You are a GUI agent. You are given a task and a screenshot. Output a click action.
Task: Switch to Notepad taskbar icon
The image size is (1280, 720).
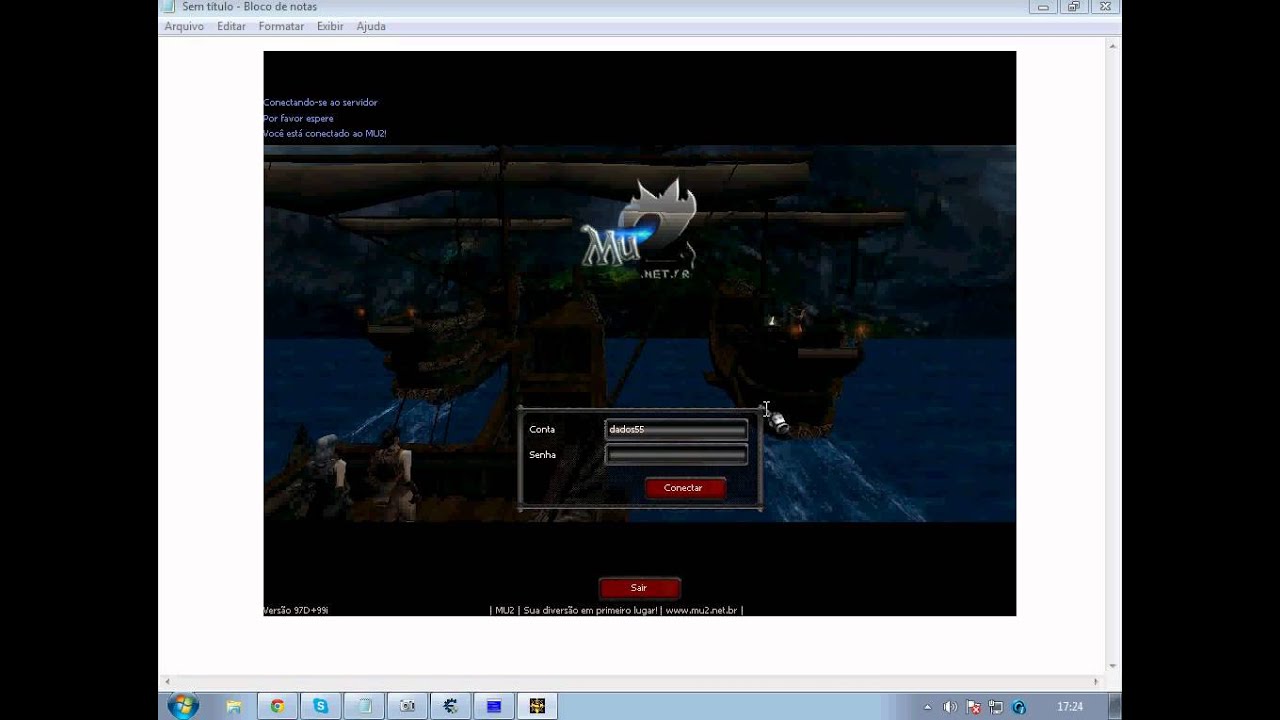(x=365, y=706)
